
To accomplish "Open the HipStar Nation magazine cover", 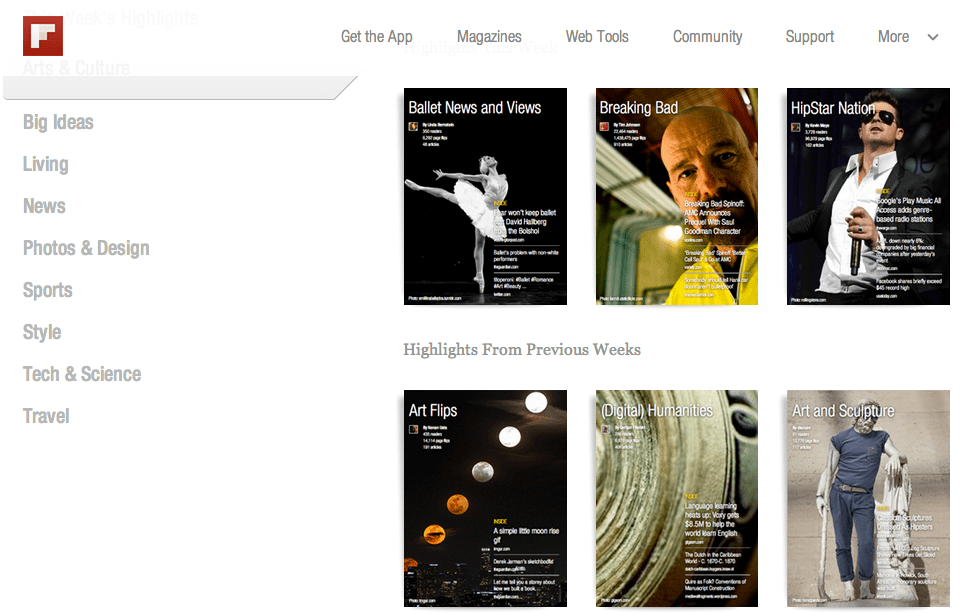I will [868, 196].
